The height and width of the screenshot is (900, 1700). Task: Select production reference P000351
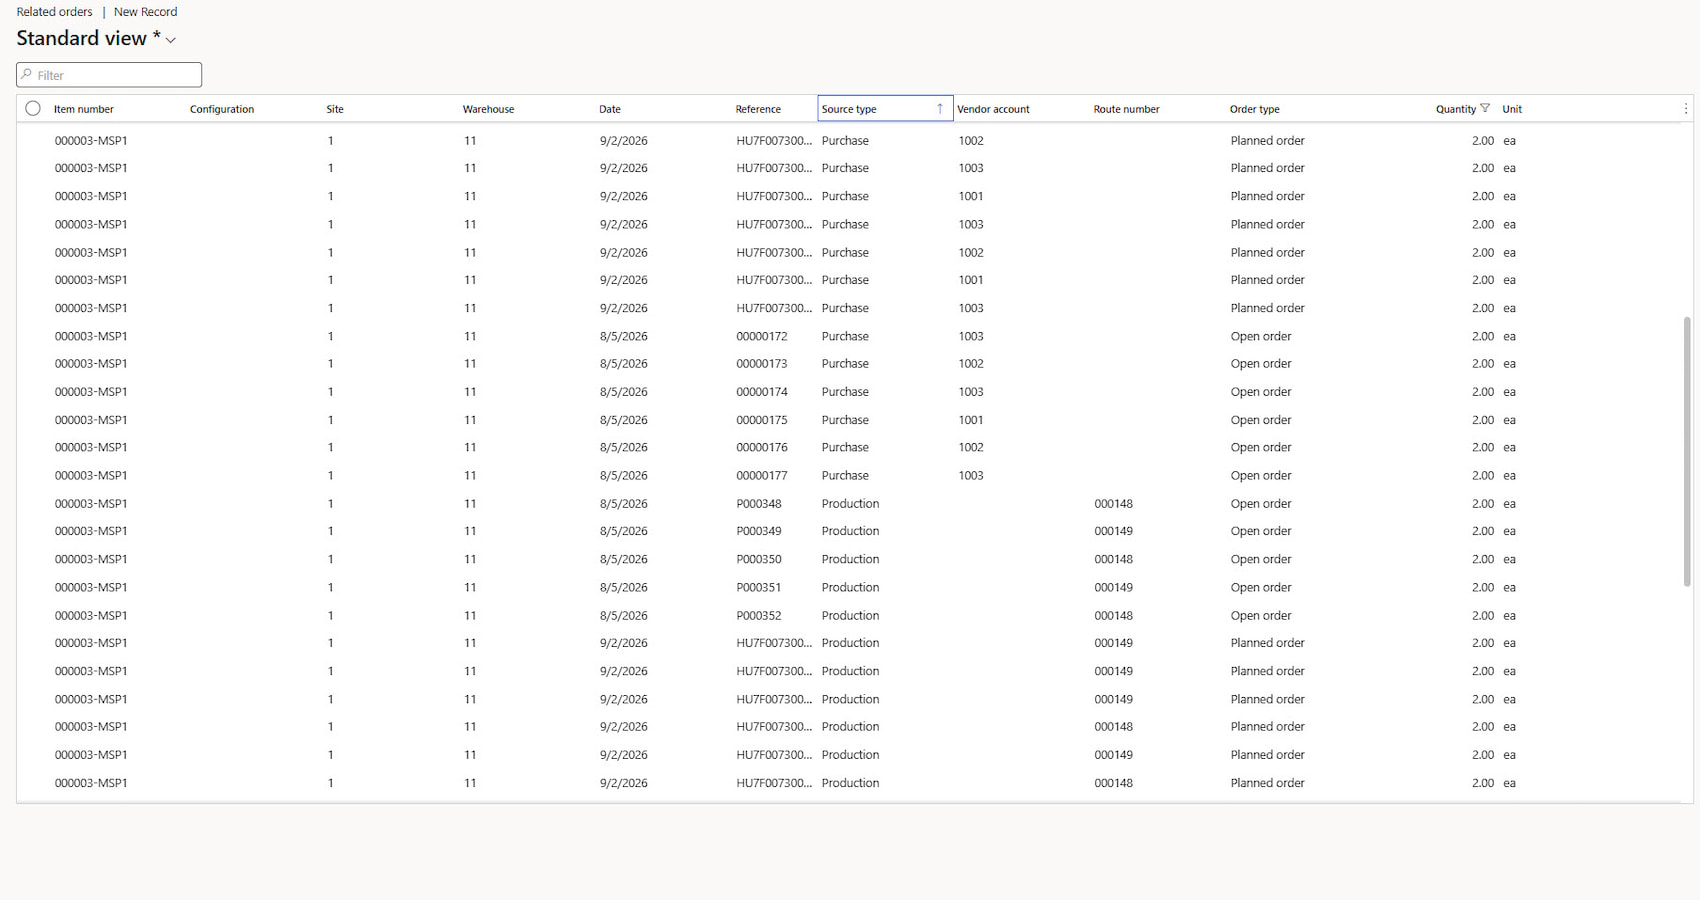tap(759, 587)
